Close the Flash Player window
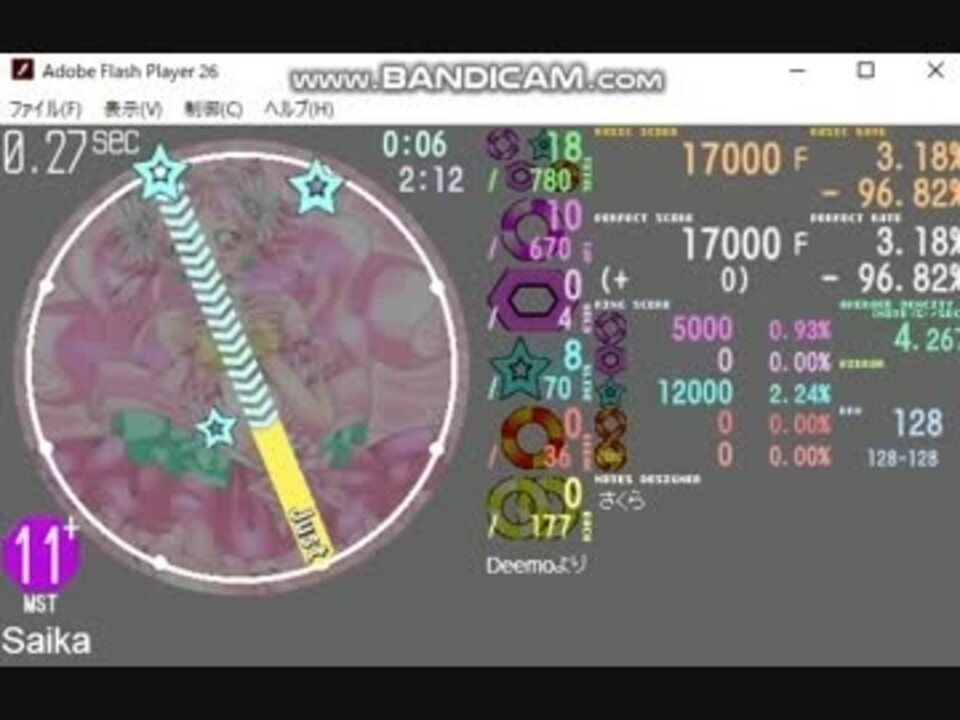960x720 pixels. [x=935, y=70]
